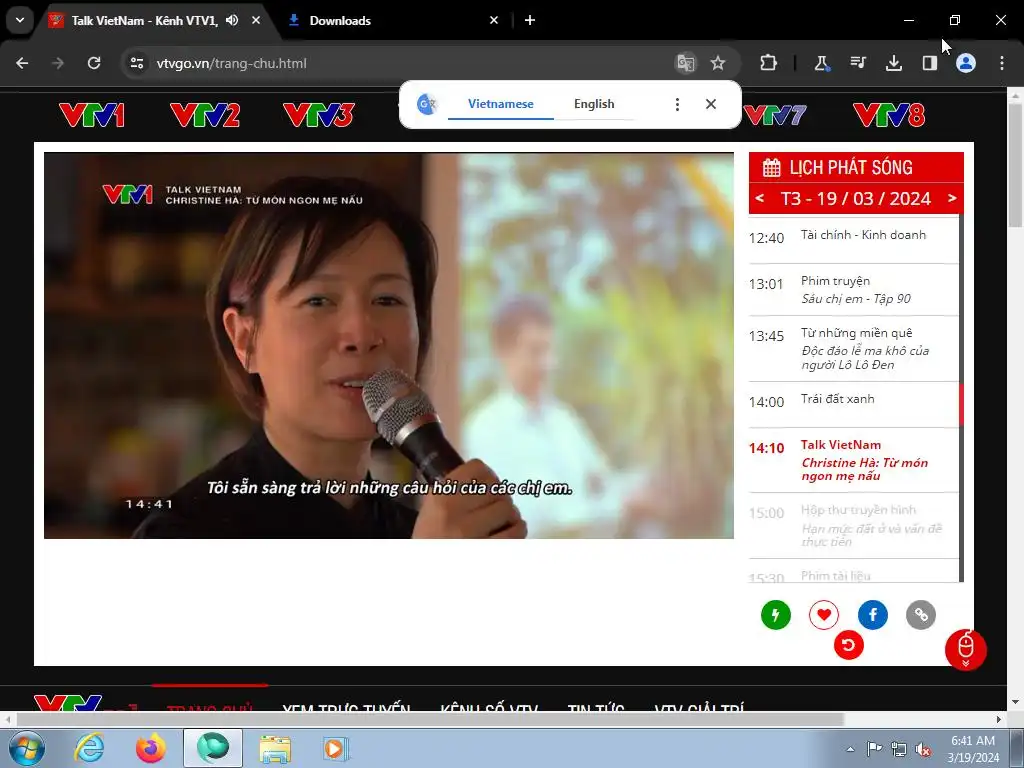Share via the blue Facebook icon
This screenshot has height=768, width=1024.
872,615
